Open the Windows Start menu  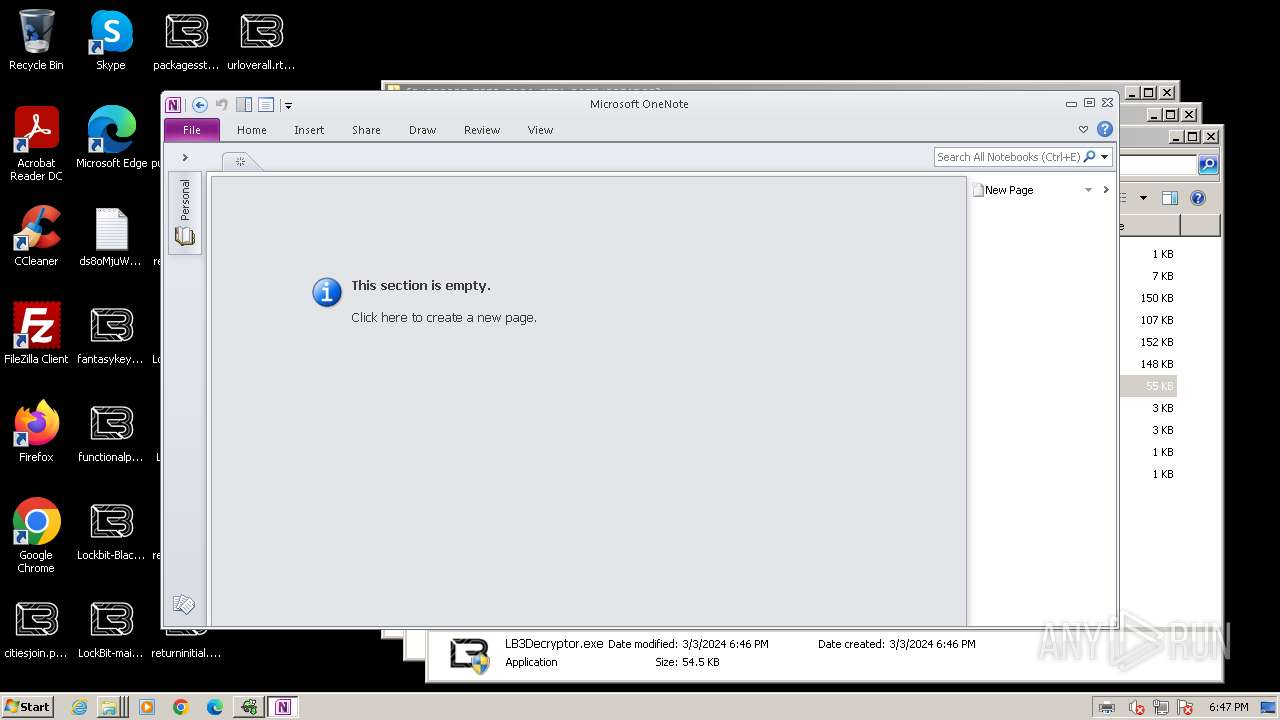[28, 706]
